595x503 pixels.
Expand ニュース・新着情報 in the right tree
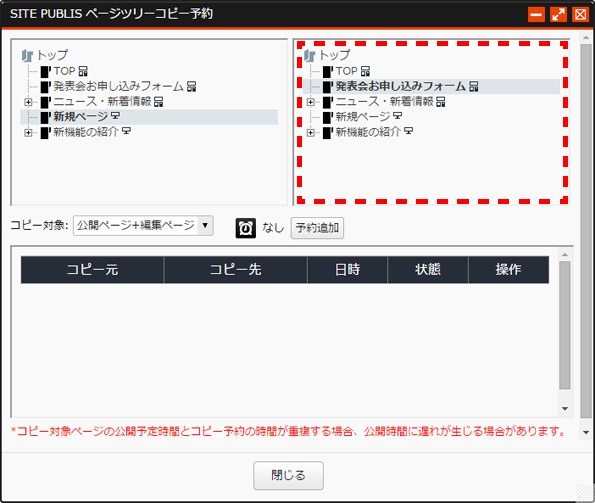(x=310, y=102)
